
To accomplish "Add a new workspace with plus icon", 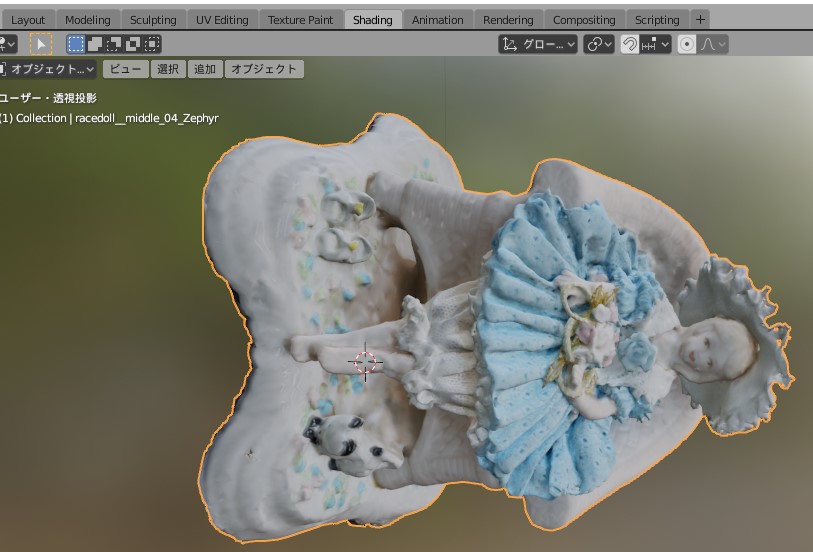I will point(700,19).
